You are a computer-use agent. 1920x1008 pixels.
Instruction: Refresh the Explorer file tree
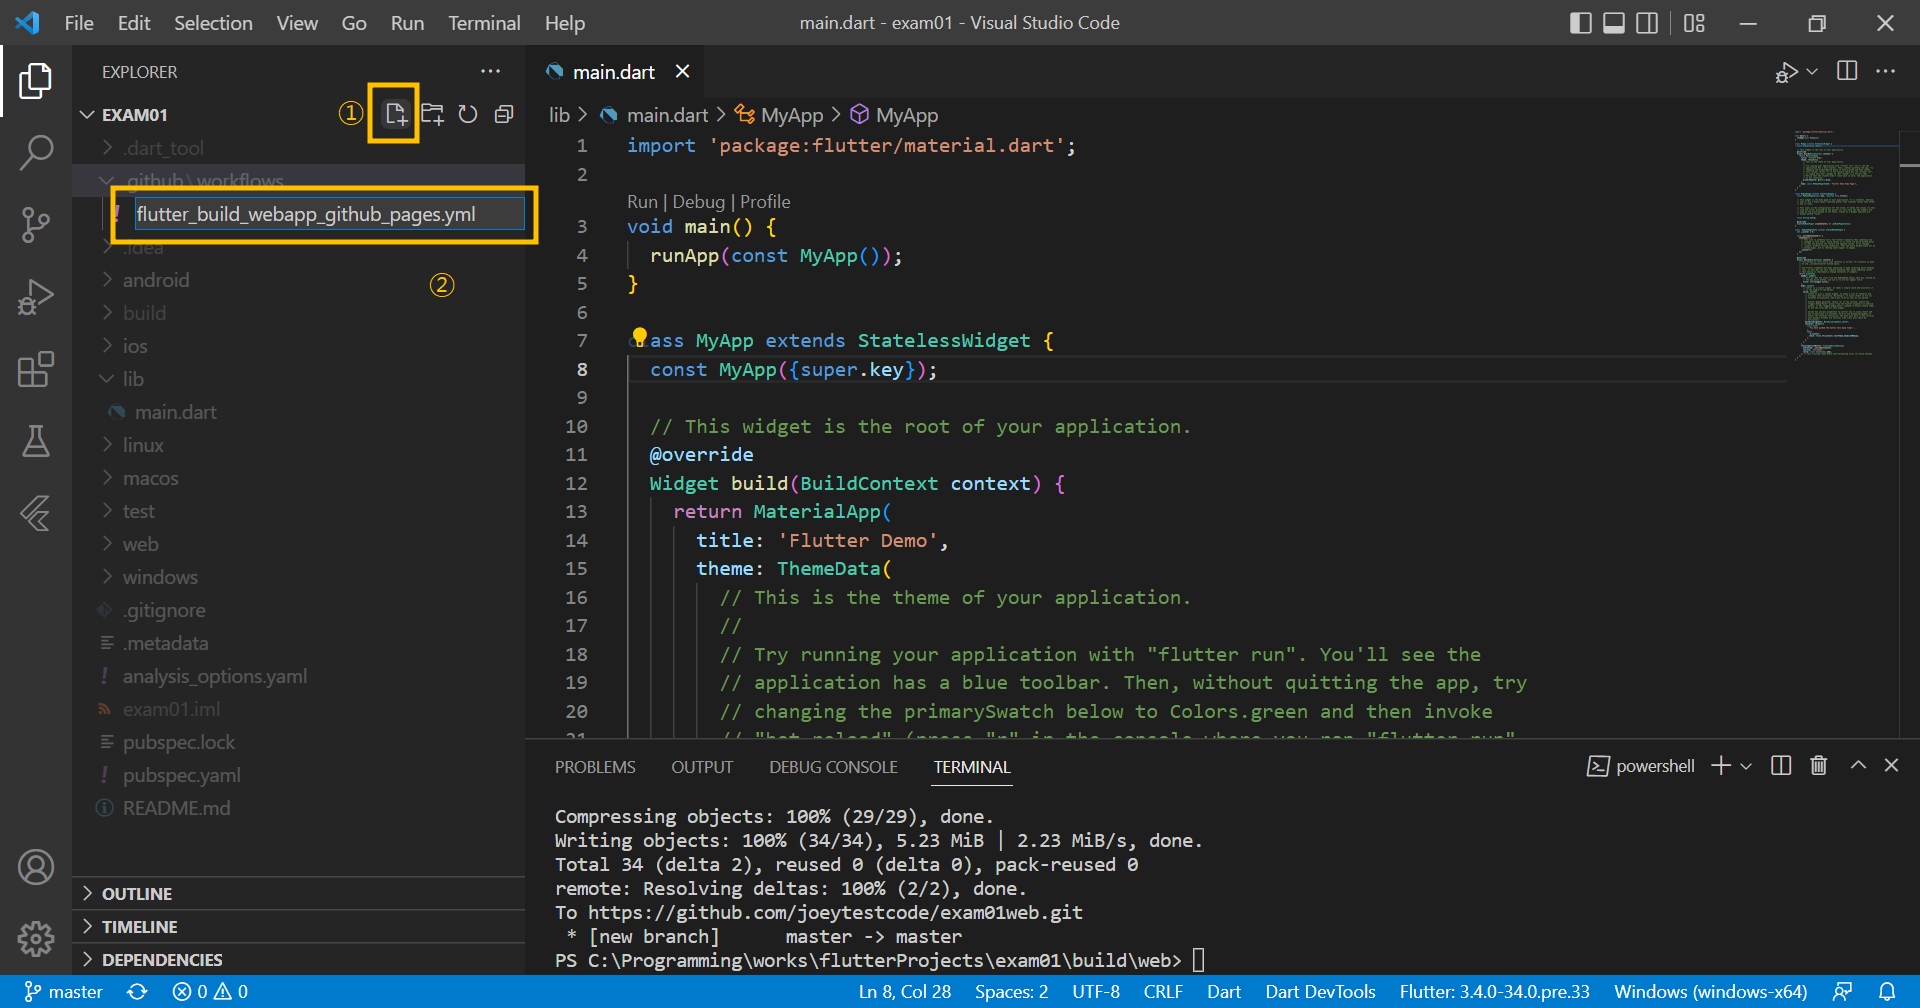(468, 114)
